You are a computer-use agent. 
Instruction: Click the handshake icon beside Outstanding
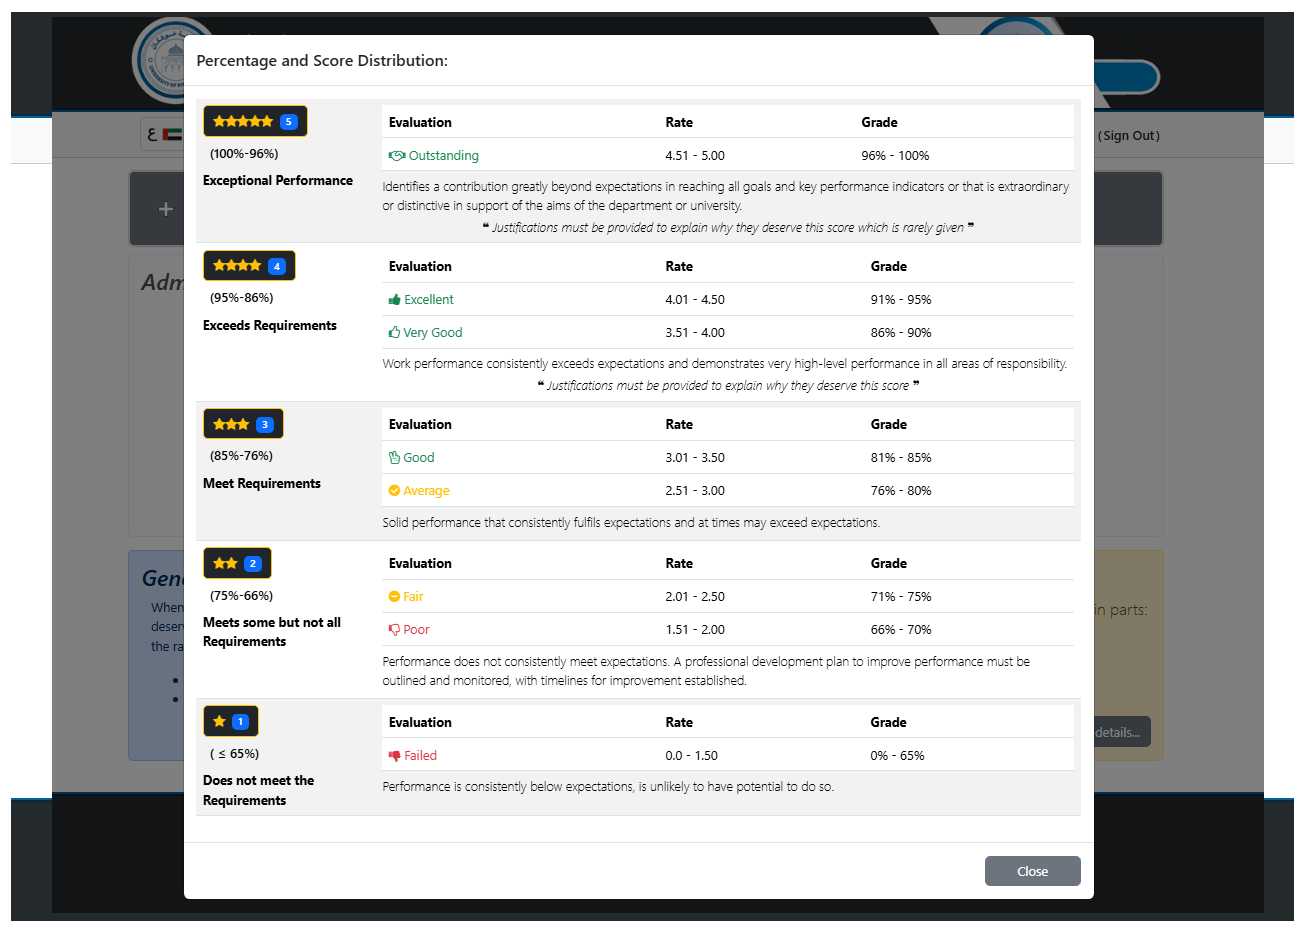point(396,156)
